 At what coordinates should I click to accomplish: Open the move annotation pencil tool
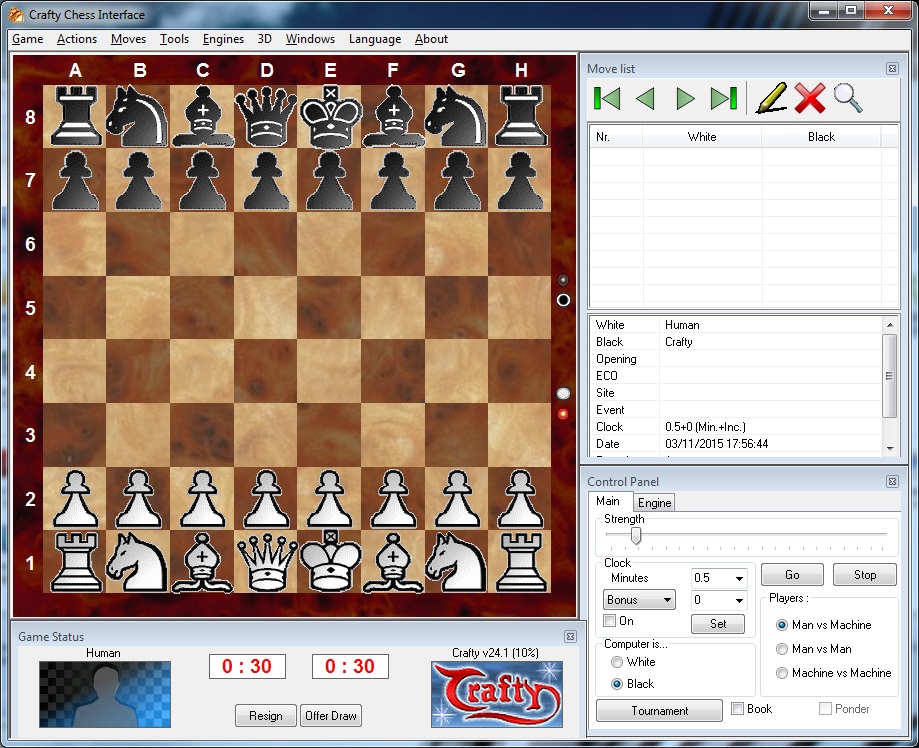[768, 97]
